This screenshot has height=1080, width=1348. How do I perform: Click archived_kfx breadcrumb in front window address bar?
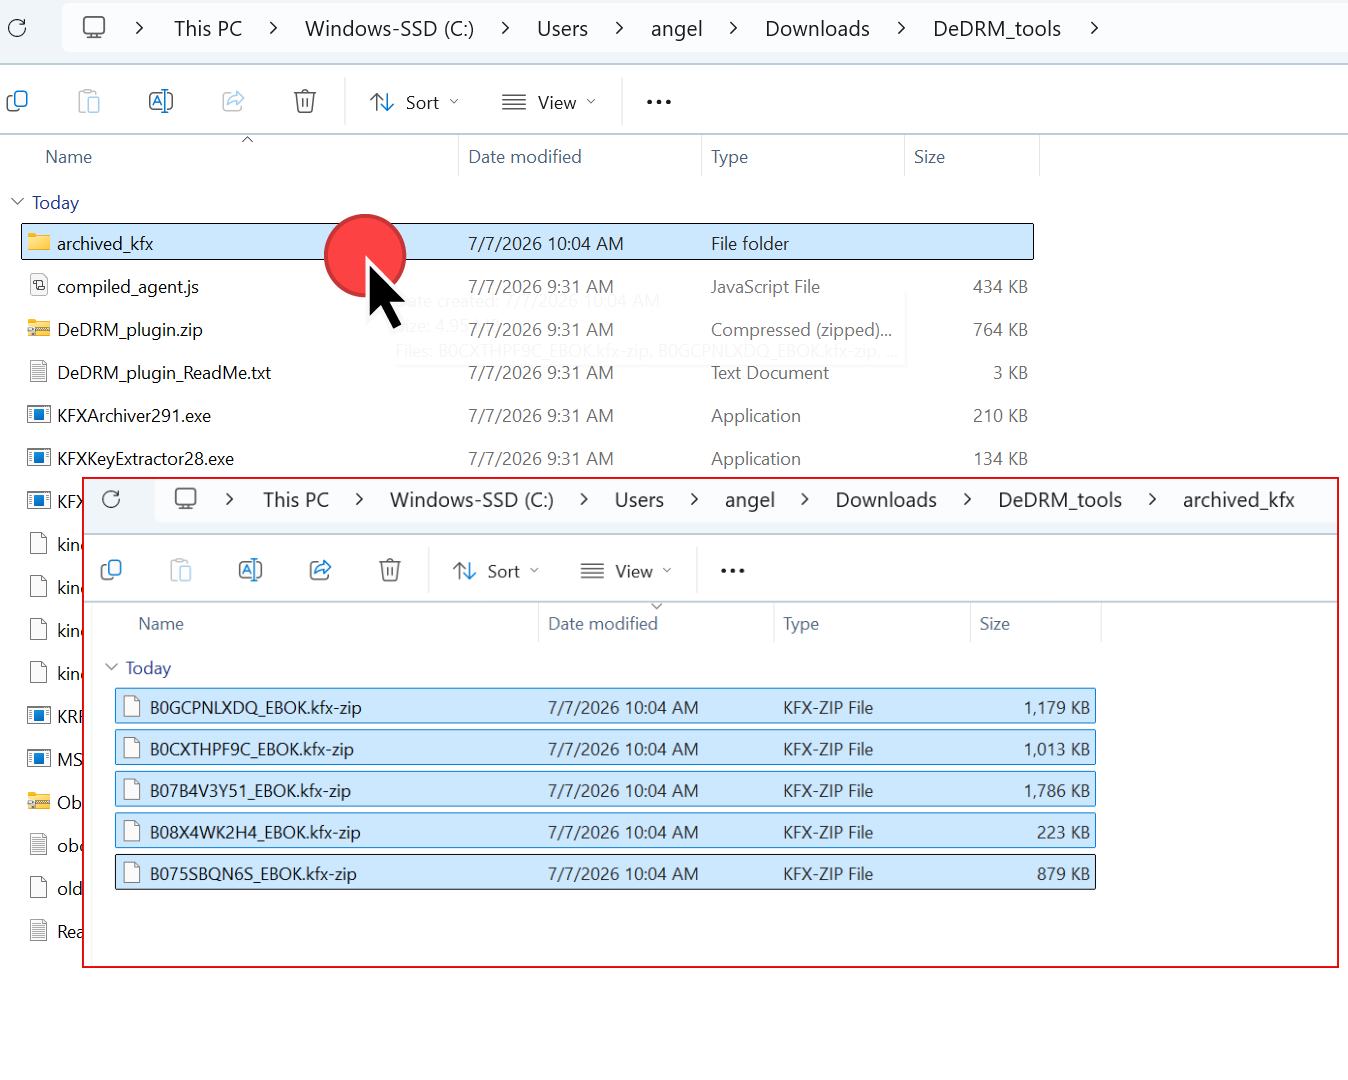click(x=1238, y=499)
